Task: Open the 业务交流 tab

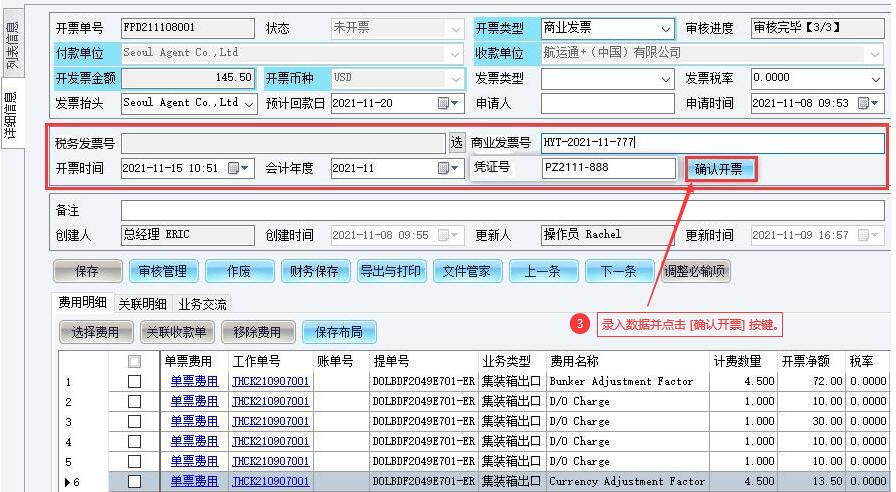Action: coord(202,304)
